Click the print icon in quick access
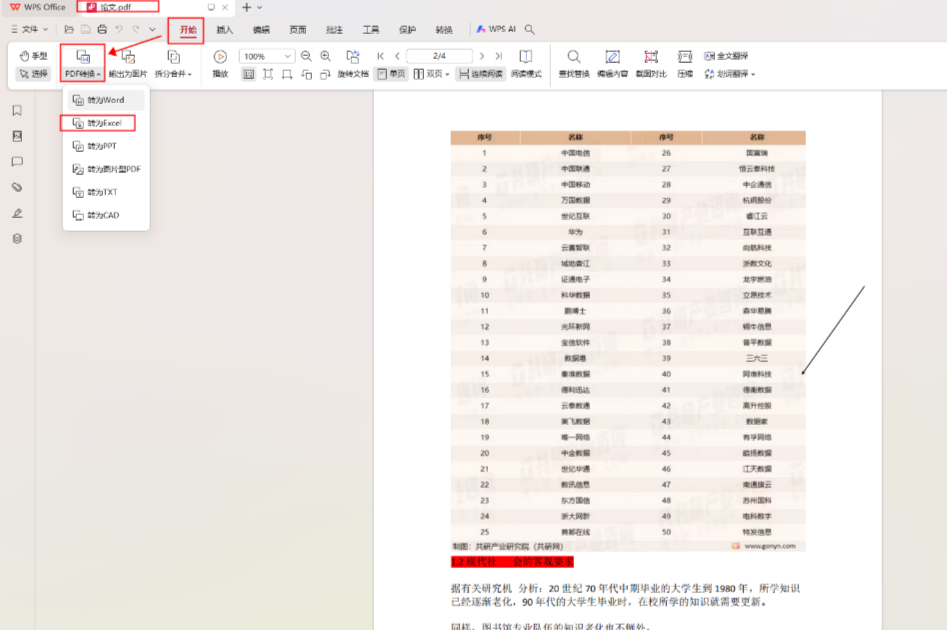The image size is (947, 630). point(102,29)
